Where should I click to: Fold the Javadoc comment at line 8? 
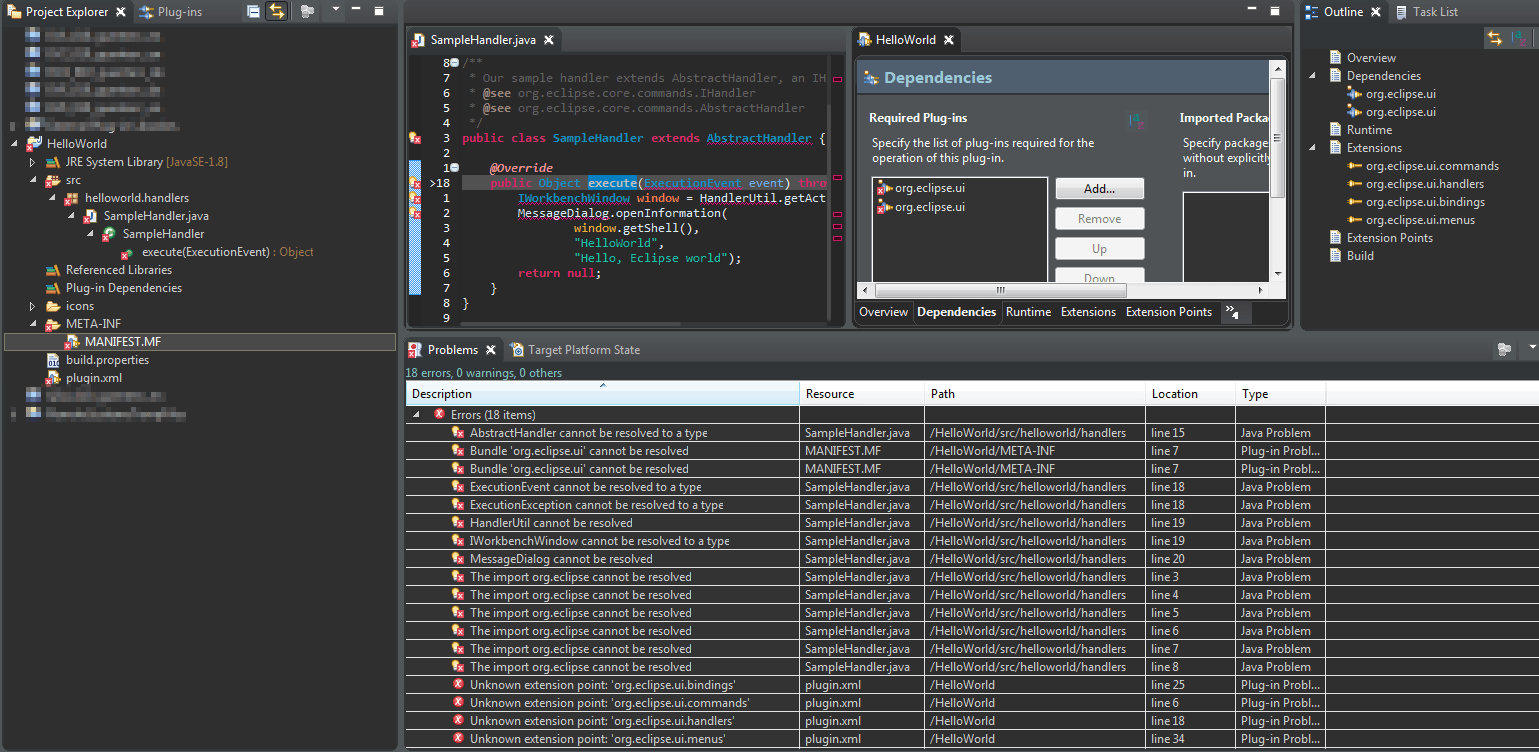(454, 63)
